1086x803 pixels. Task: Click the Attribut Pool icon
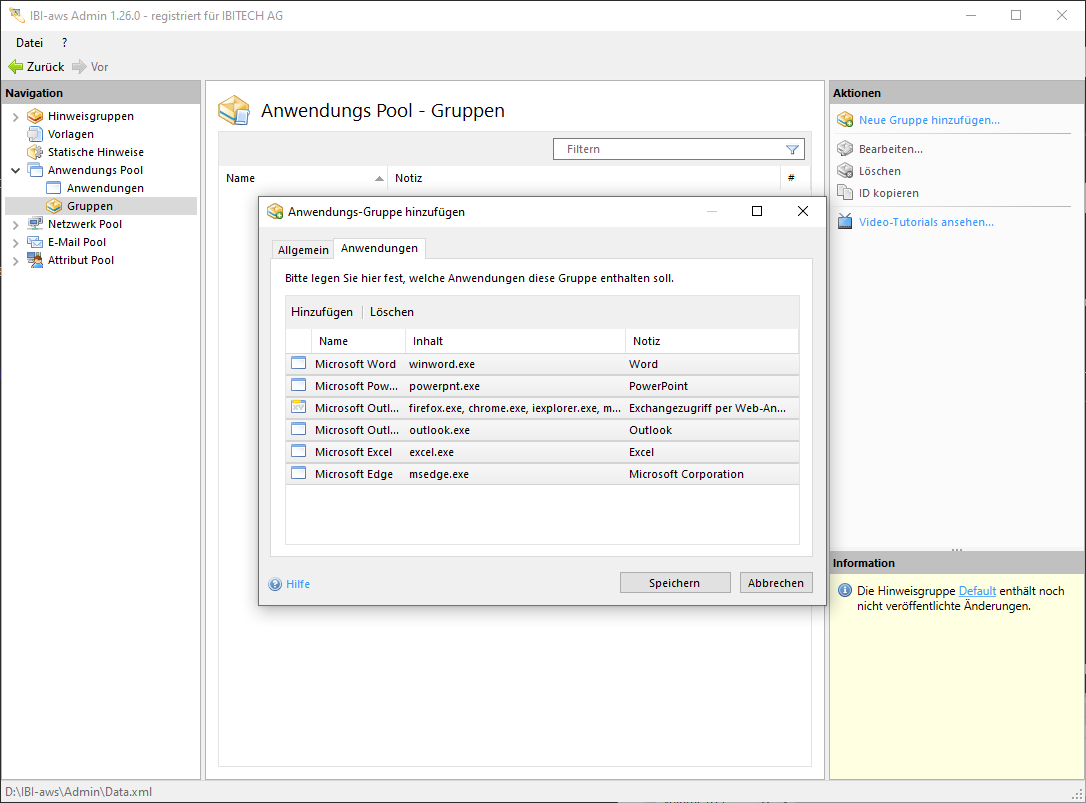[36, 260]
